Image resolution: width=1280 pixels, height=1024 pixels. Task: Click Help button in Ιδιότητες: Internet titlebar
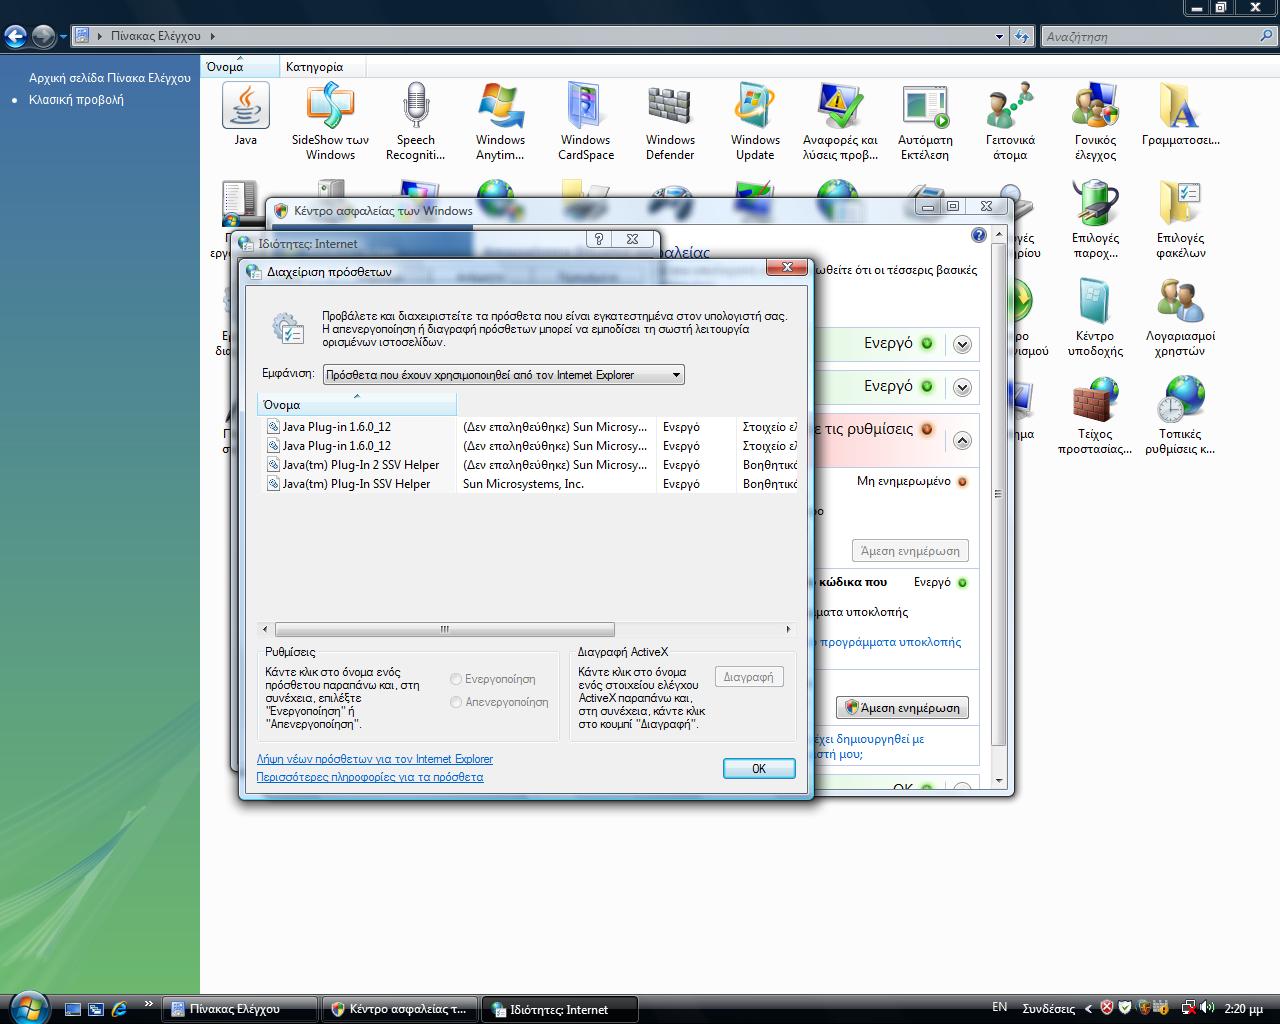click(599, 239)
